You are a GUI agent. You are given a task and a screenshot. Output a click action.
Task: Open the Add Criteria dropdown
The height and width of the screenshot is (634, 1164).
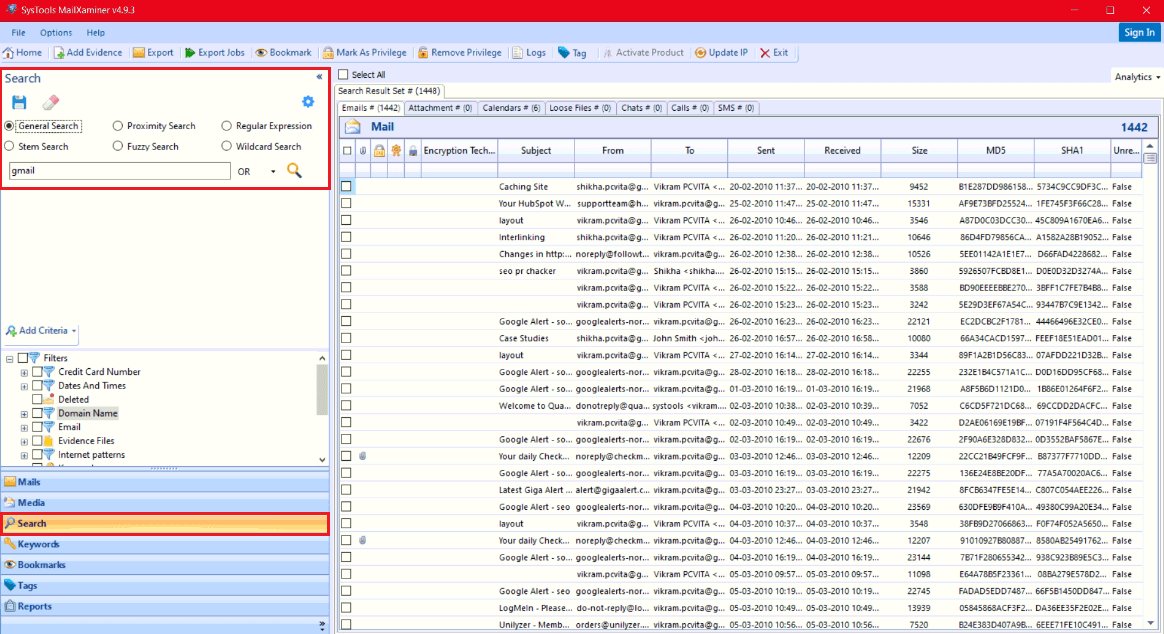pos(42,331)
